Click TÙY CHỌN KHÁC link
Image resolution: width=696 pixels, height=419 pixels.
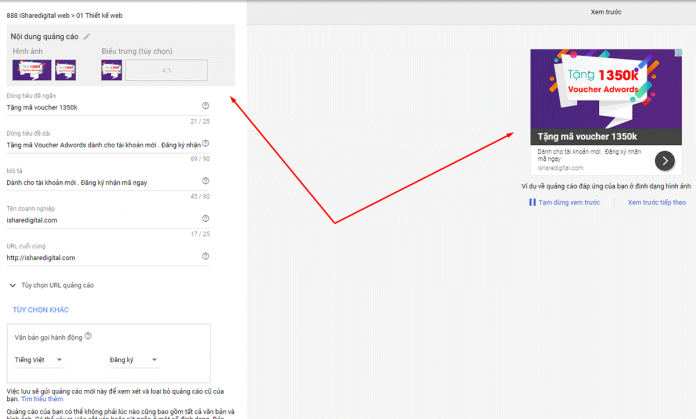pyautogui.click(x=40, y=310)
